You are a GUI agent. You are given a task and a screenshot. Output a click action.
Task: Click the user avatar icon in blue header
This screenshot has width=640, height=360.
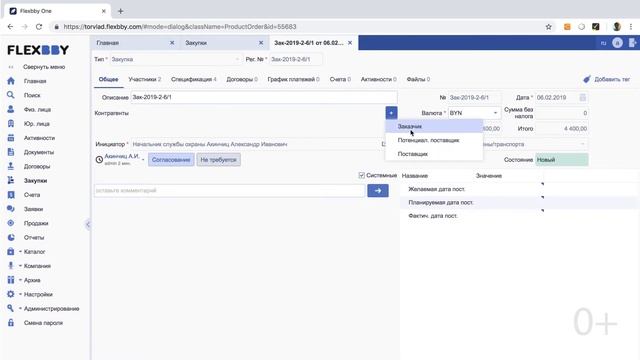pyautogui.click(x=617, y=43)
